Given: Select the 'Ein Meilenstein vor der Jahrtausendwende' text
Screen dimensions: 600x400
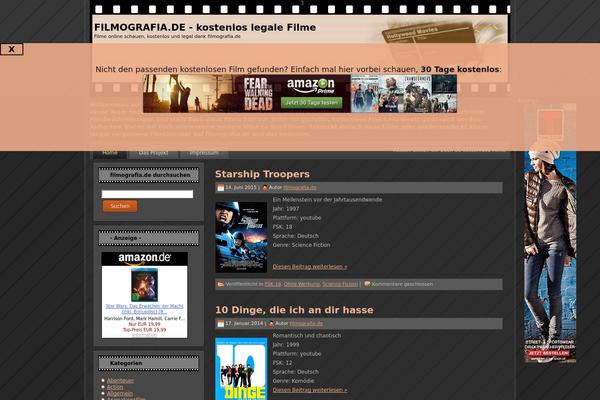Looking at the screenshot, I should (327, 199).
